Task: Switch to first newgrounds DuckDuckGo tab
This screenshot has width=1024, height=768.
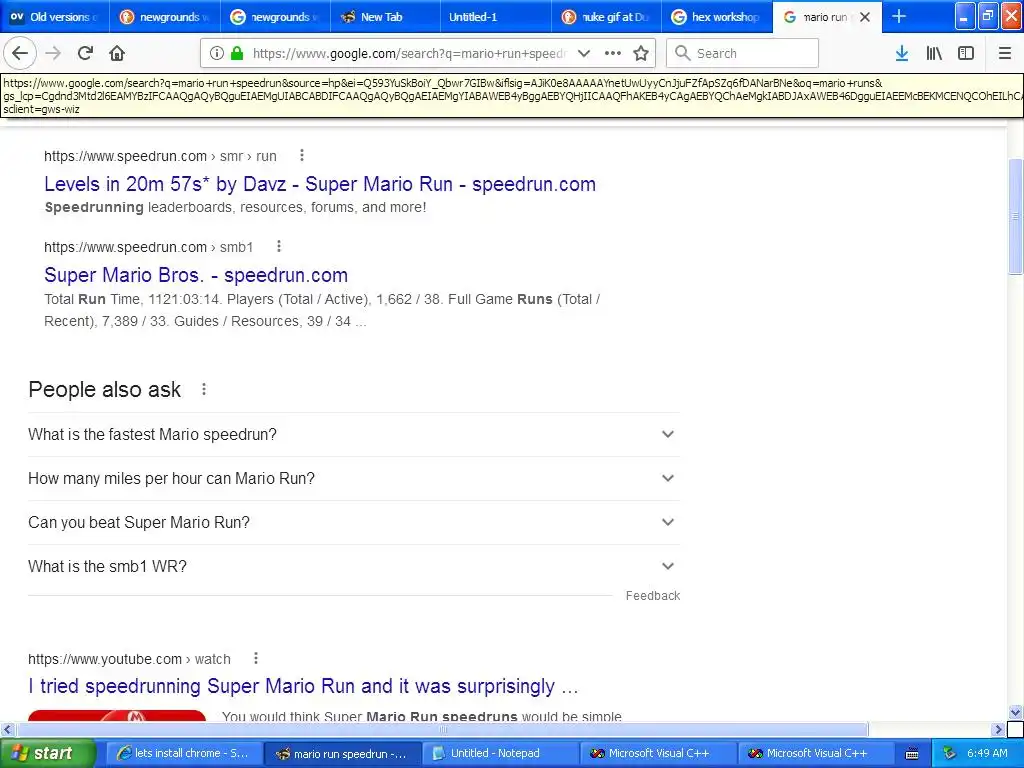Action: (165, 17)
